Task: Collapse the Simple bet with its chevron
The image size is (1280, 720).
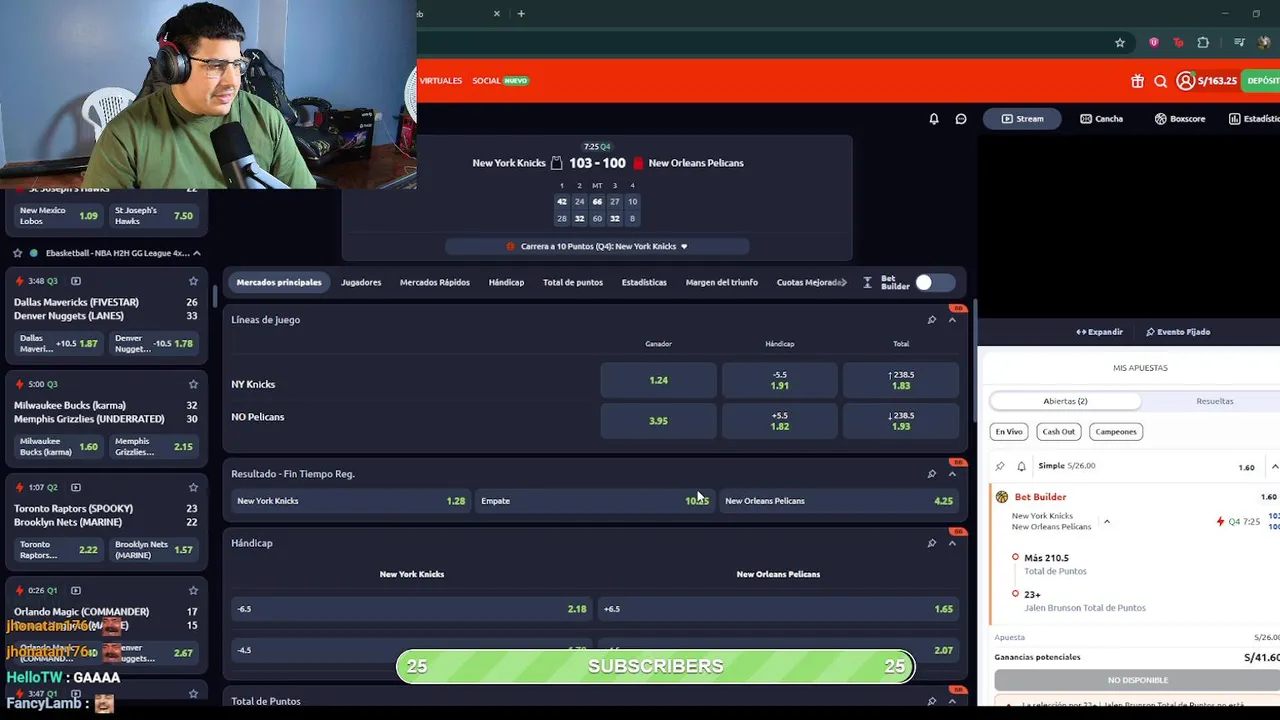Action: pos(1274,467)
